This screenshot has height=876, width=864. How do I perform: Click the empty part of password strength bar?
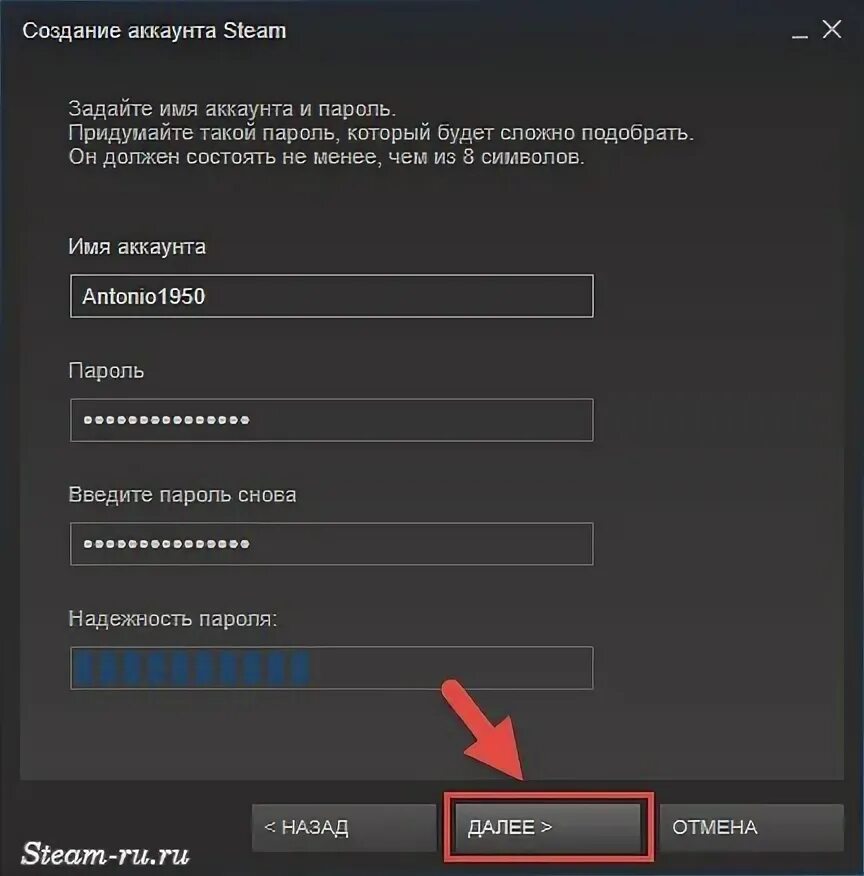(x=451, y=668)
